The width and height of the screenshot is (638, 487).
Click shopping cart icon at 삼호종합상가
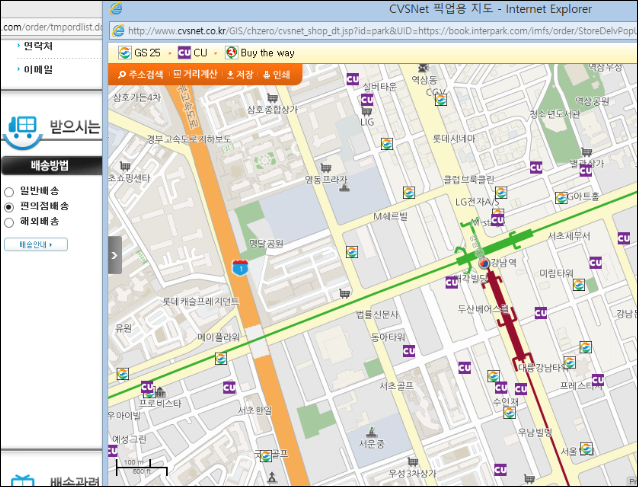pyautogui.click(x=272, y=98)
